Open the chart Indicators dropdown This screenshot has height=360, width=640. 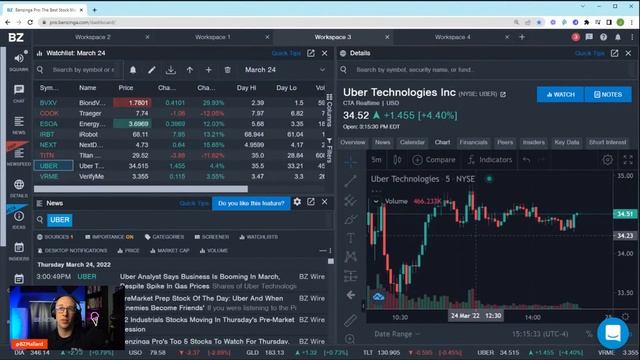(490, 160)
